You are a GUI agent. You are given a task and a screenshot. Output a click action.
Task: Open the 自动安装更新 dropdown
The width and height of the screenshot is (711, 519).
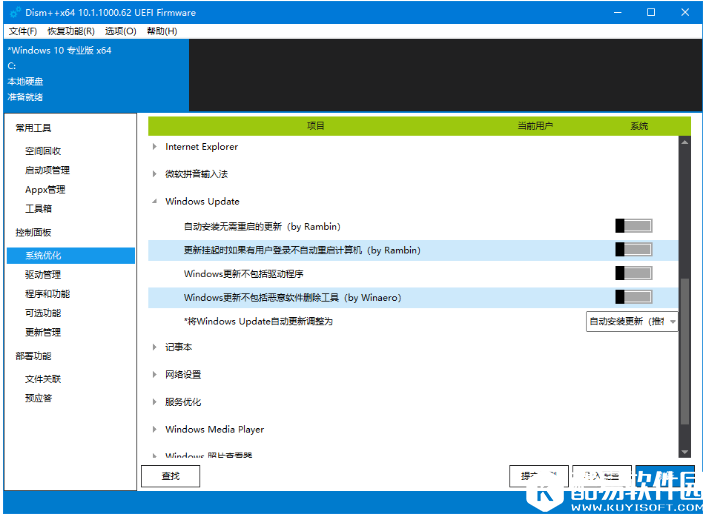pyautogui.click(x=632, y=321)
